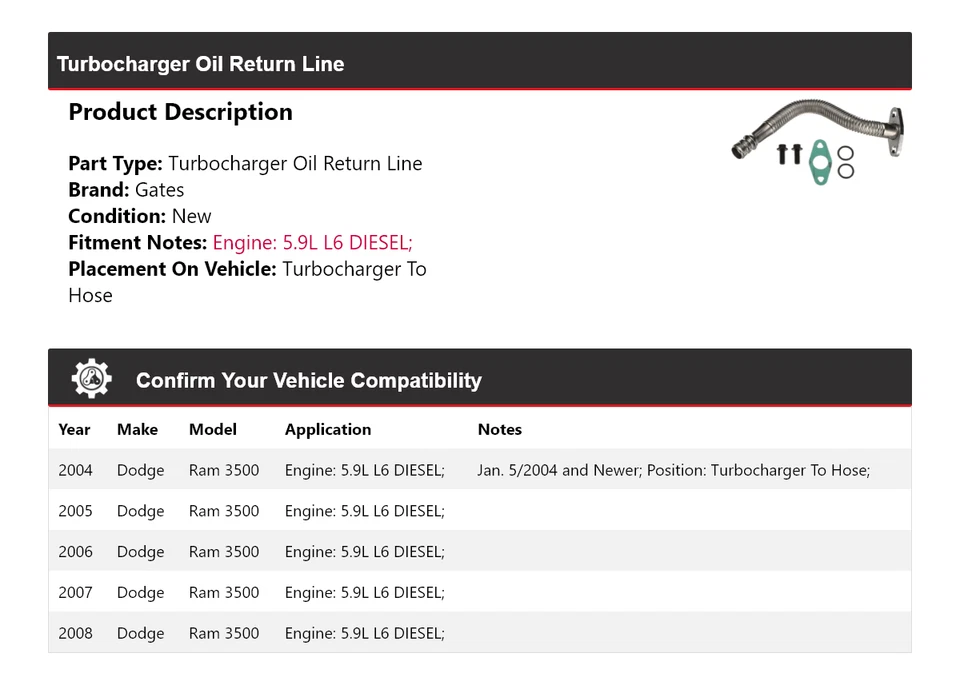Select the 2007 year row

point(75,593)
